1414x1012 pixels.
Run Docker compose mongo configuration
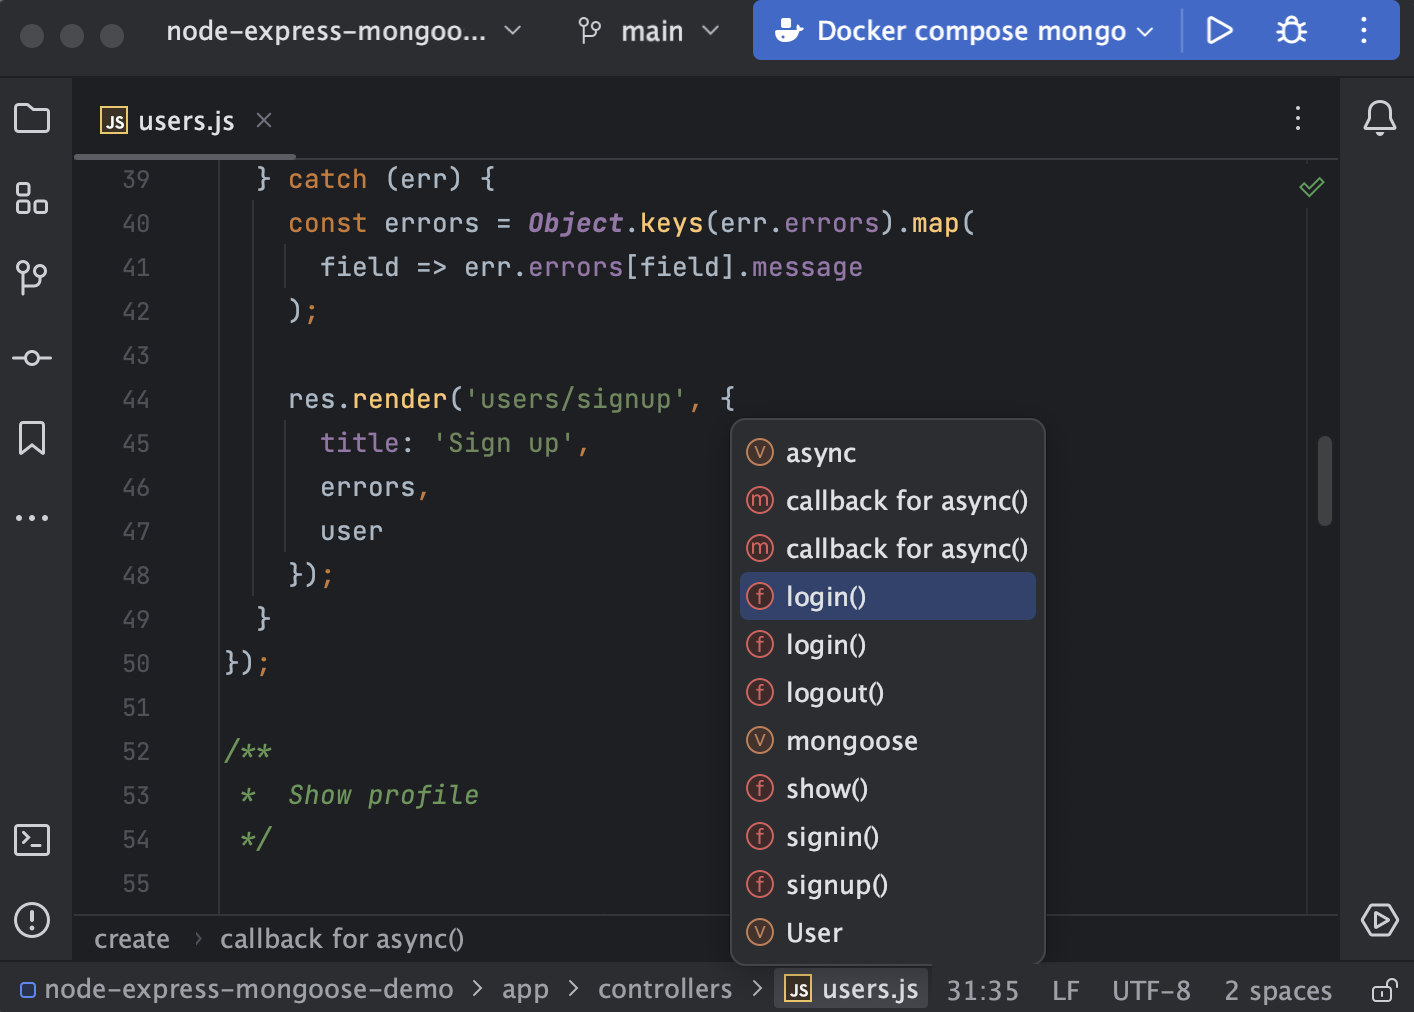click(1219, 31)
